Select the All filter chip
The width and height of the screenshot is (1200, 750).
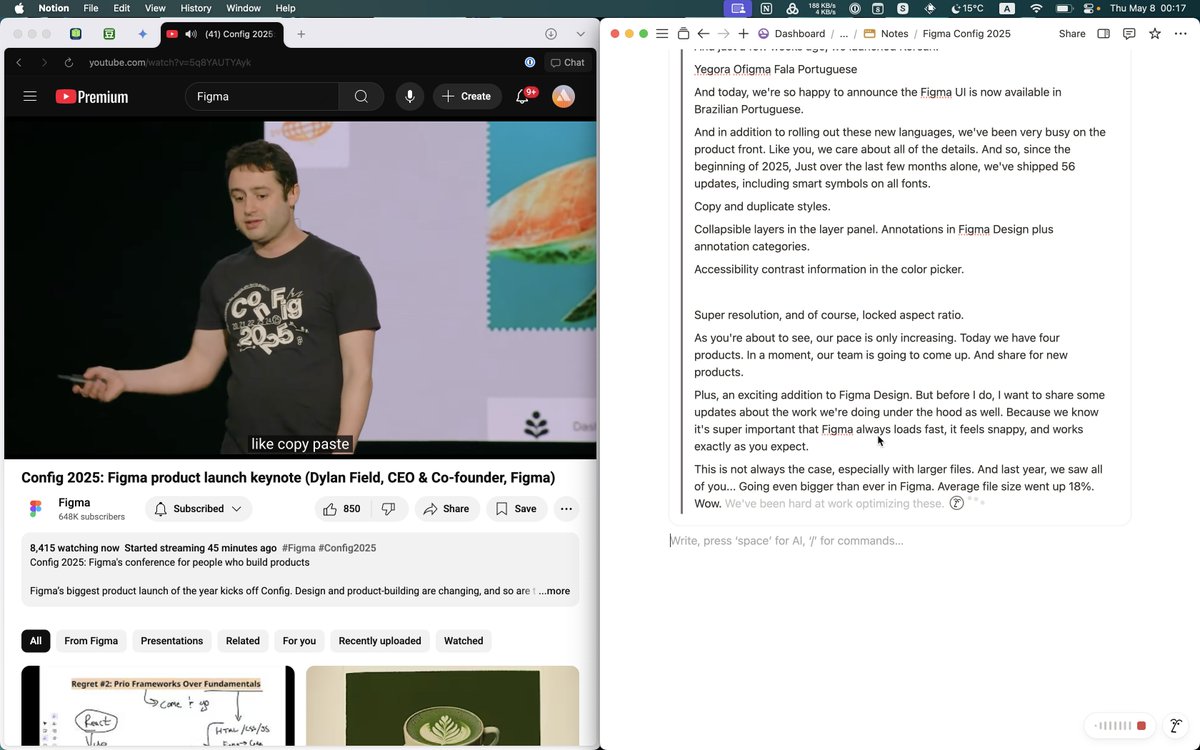pos(36,641)
